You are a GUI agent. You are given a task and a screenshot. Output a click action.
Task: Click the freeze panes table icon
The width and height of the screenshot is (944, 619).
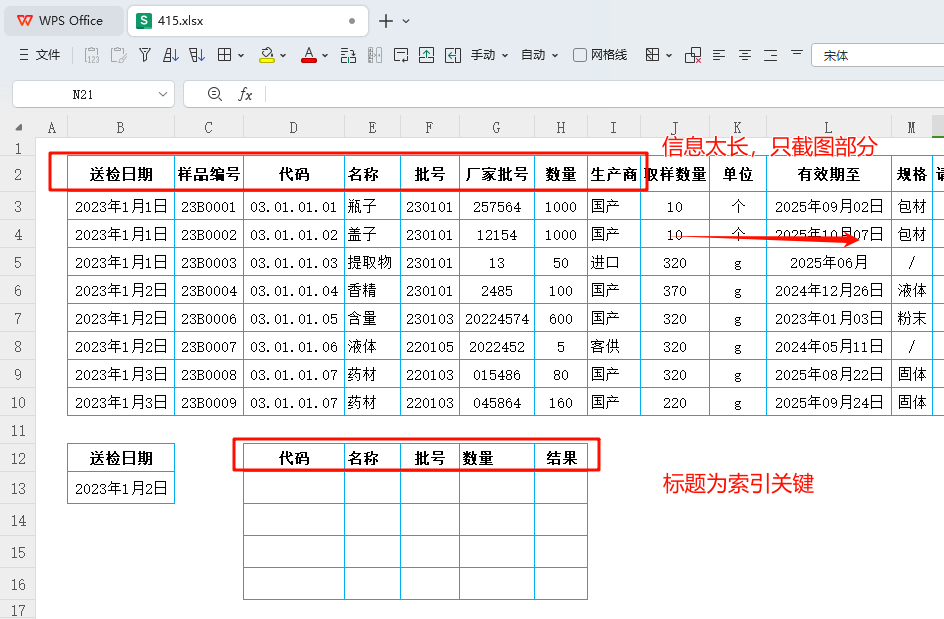click(x=652, y=55)
